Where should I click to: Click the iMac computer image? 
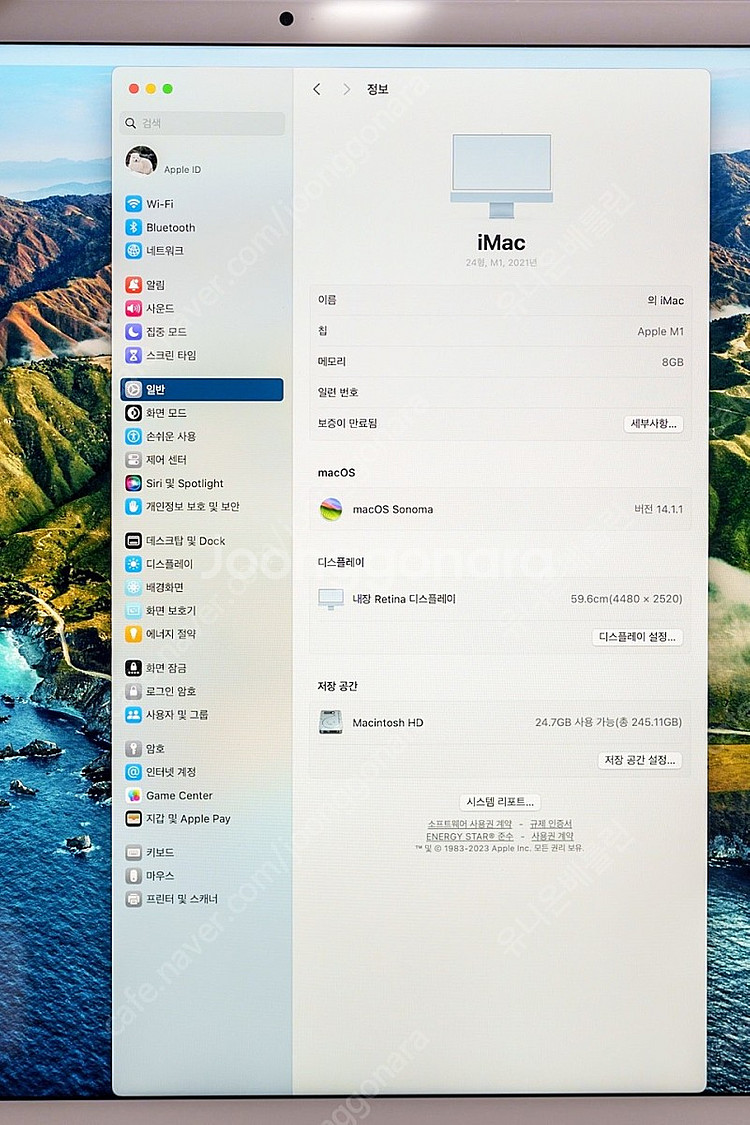click(502, 176)
